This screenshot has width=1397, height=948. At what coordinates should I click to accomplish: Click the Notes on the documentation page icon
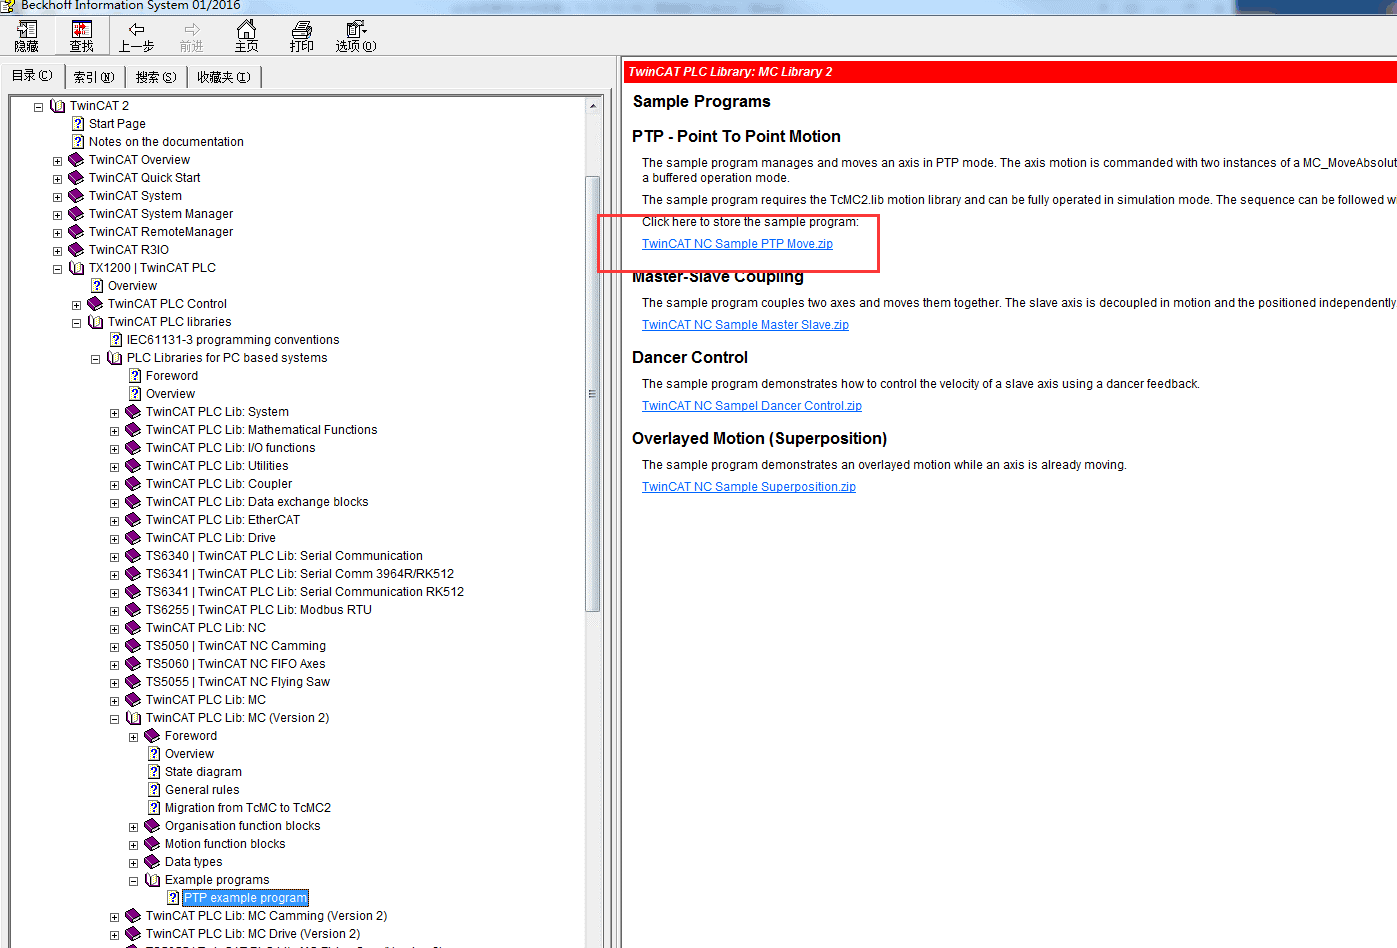pos(78,141)
